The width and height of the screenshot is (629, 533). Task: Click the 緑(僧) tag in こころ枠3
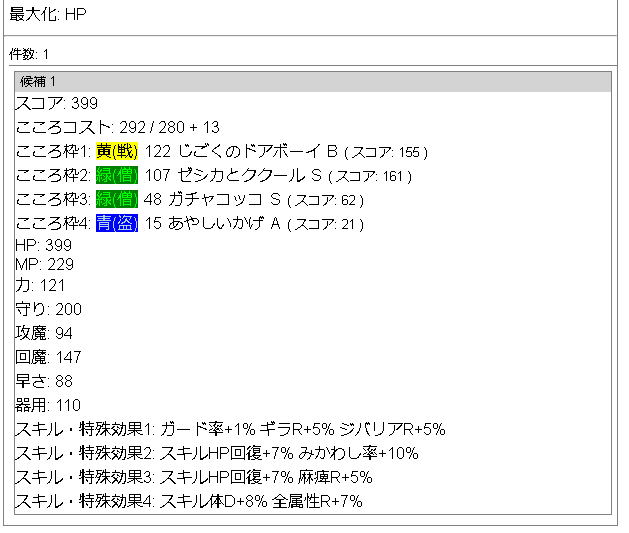[x=117, y=200]
